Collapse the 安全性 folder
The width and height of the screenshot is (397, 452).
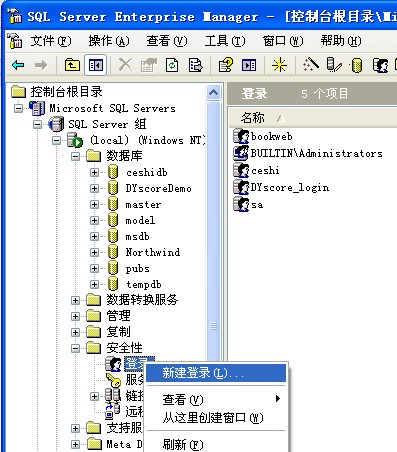click(76, 348)
